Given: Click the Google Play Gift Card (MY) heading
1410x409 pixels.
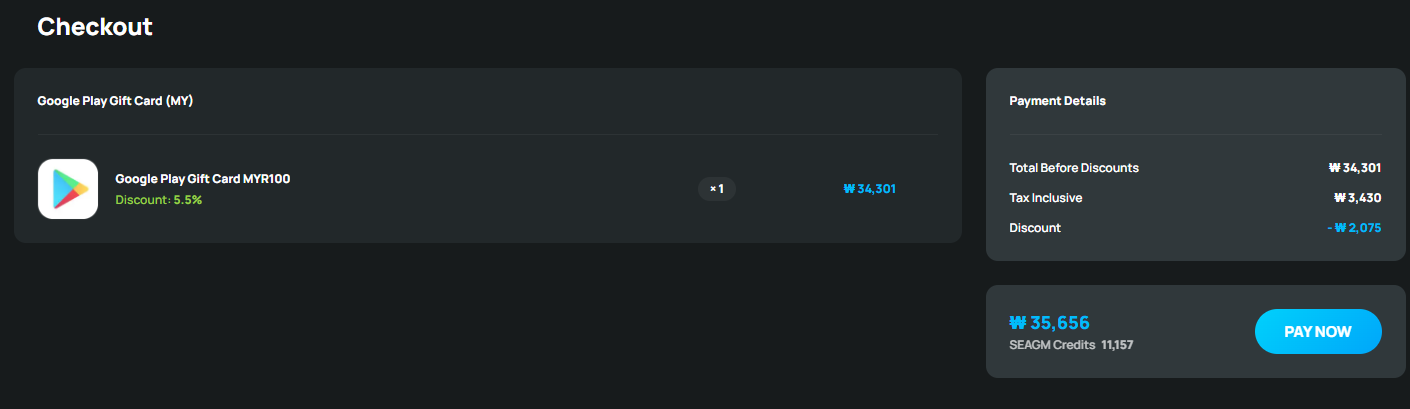Looking at the screenshot, I should point(115,101).
